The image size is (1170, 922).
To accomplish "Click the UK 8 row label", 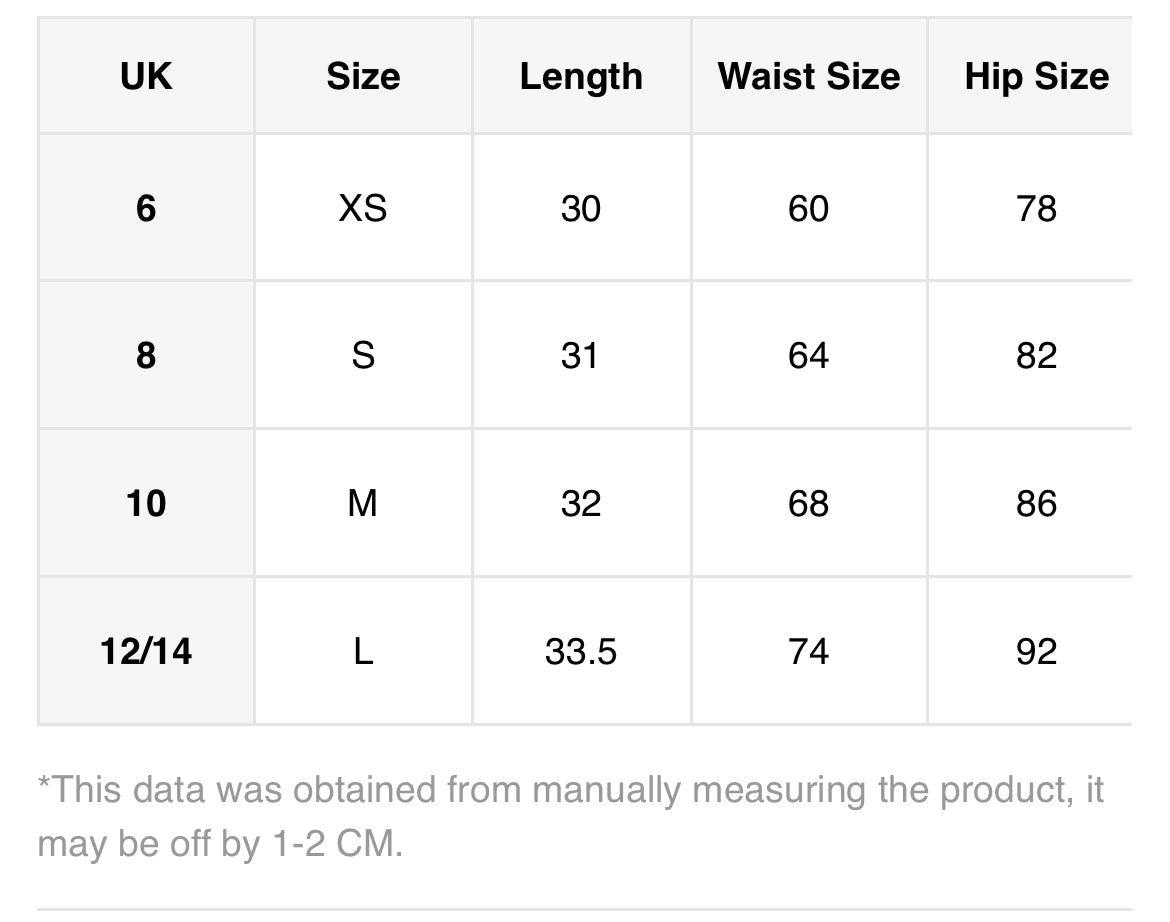I will pos(146,355).
